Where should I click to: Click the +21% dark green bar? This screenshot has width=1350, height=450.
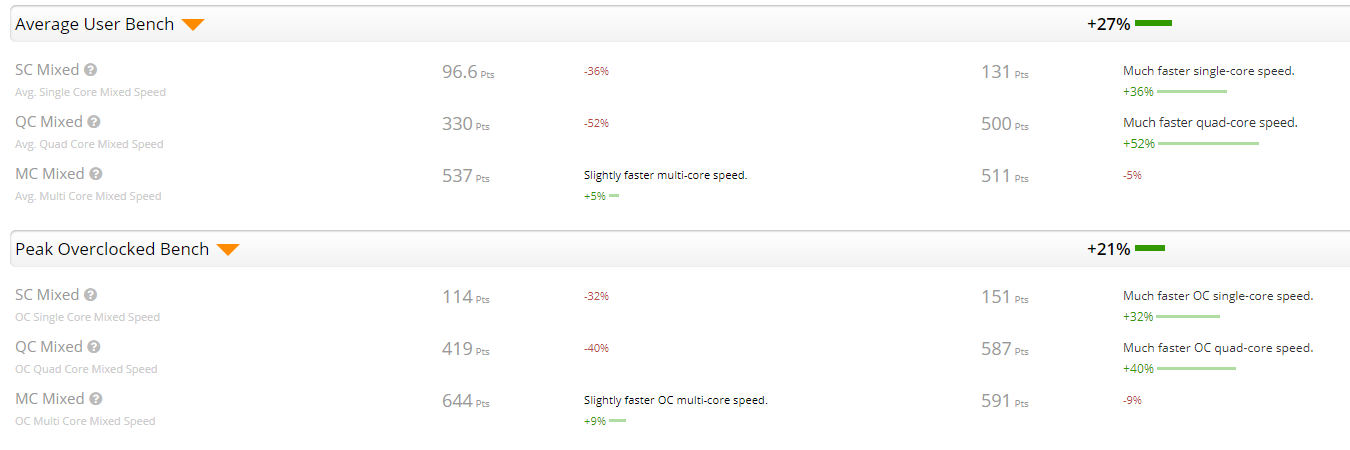[x=1150, y=248]
